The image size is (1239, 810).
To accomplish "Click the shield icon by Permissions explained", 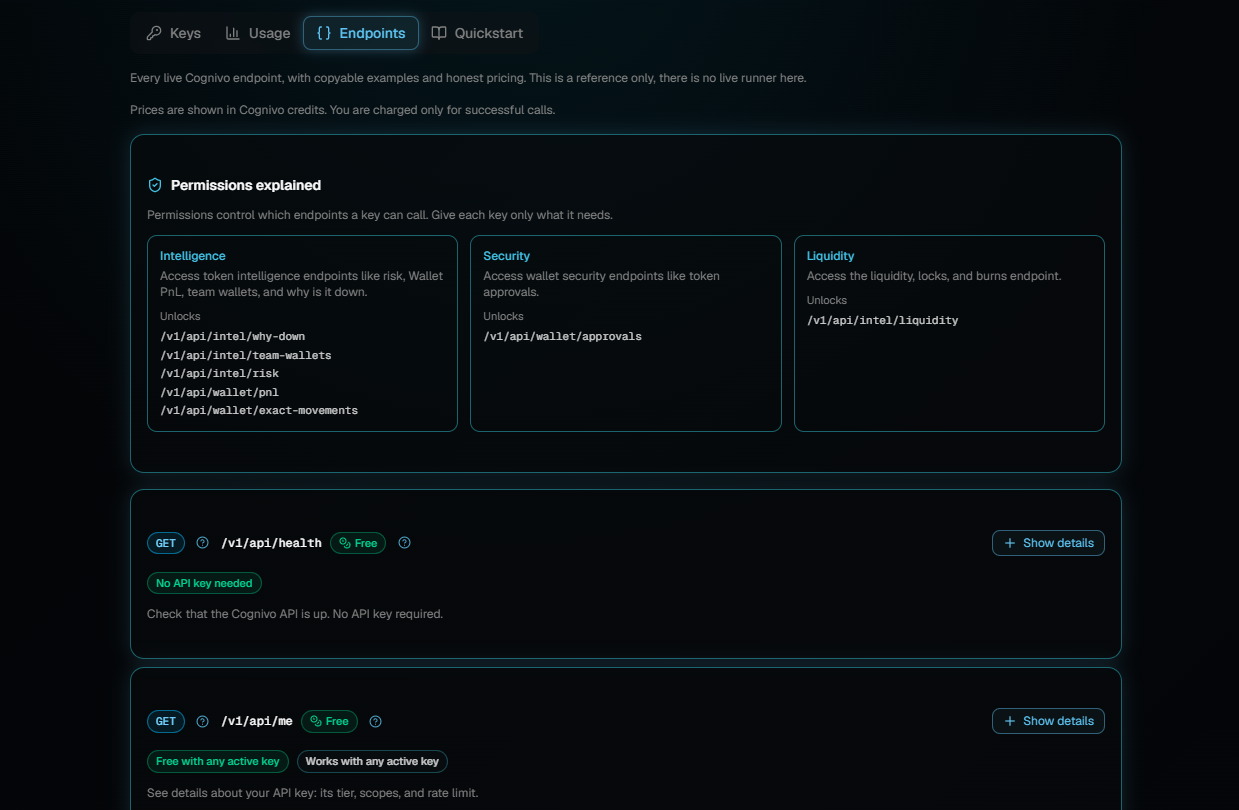I will click(155, 185).
